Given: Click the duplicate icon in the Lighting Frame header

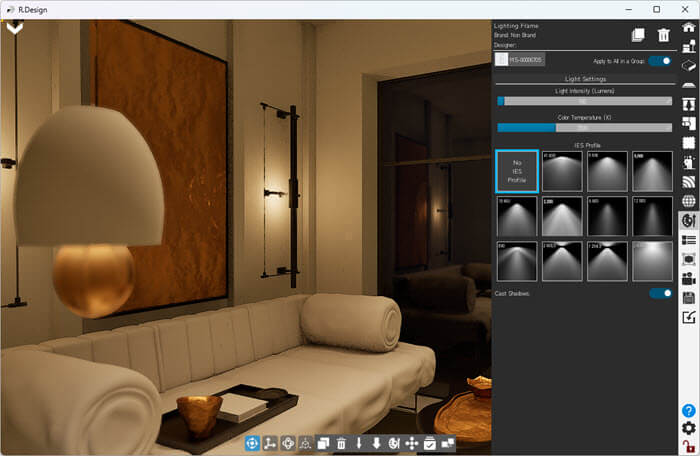Looking at the screenshot, I should point(637,35).
